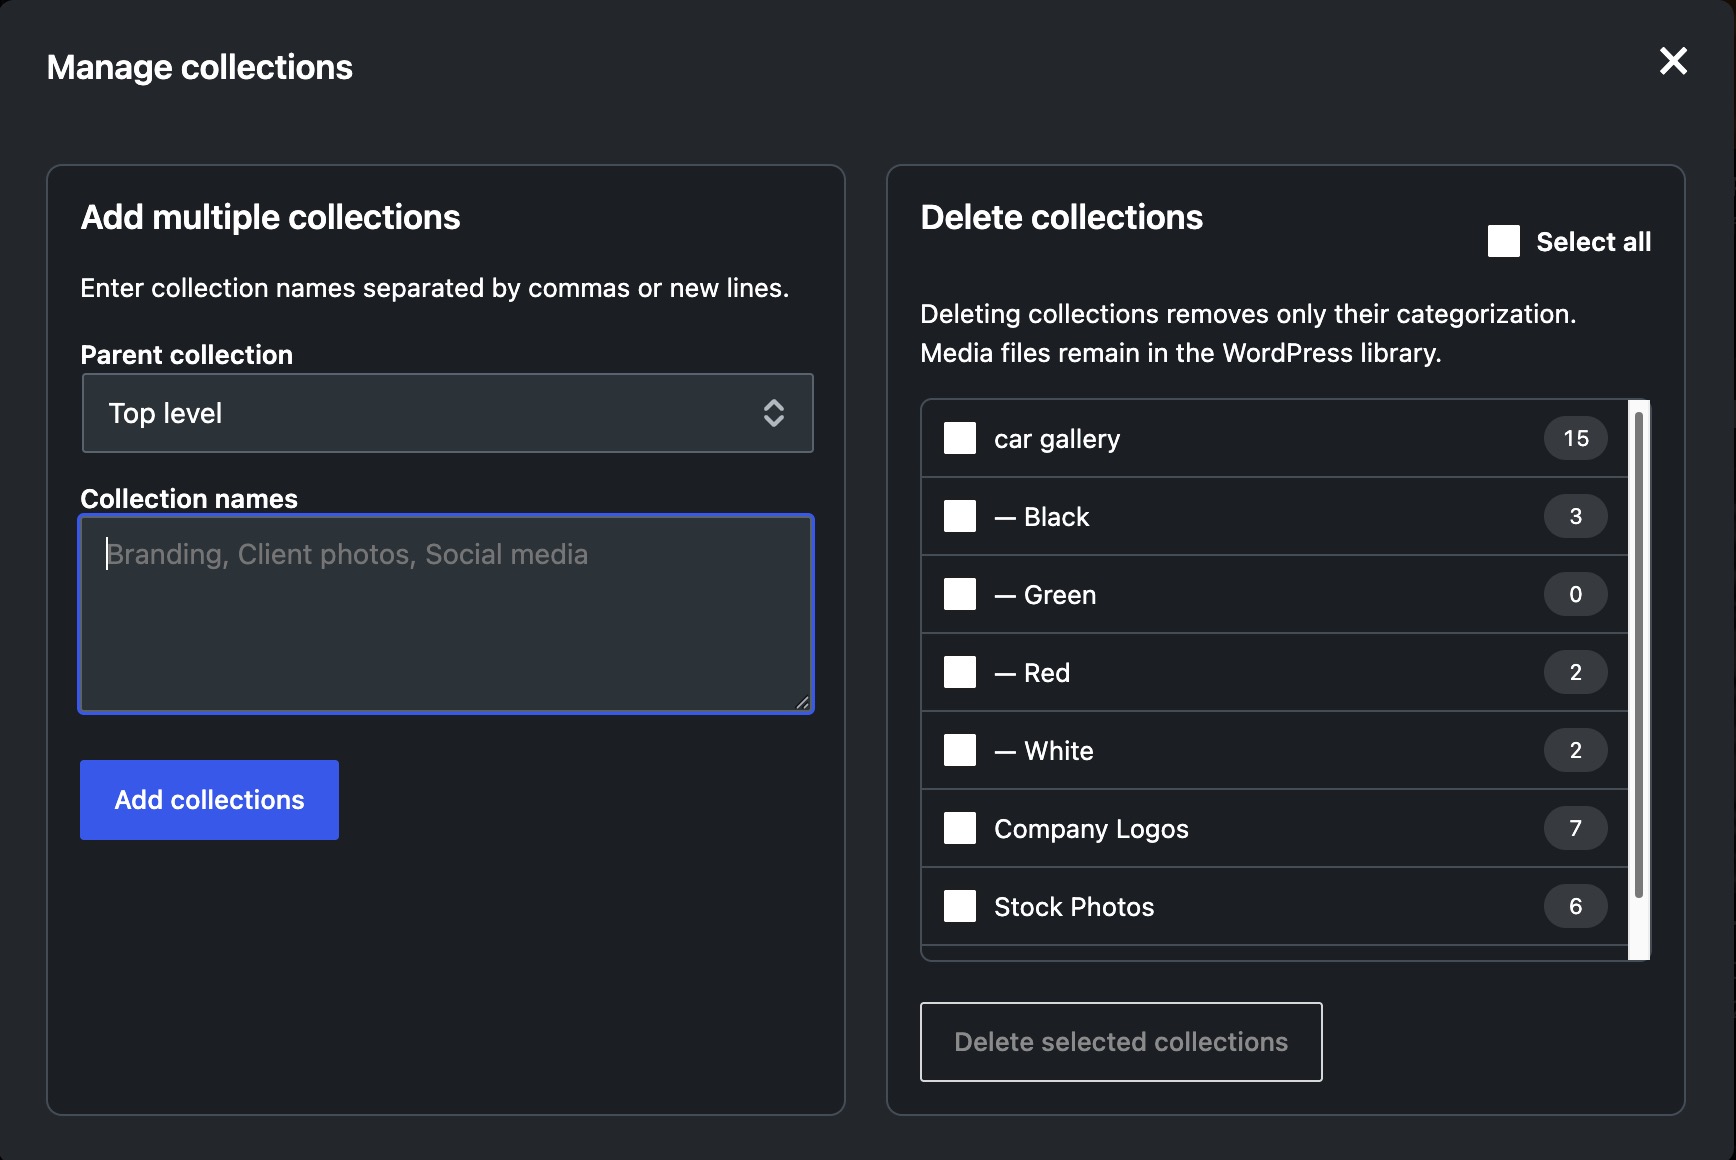The height and width of the screenshot is (1160, 1736).
Task: Focus the Collection names text area
Action: tap(446, 614)
